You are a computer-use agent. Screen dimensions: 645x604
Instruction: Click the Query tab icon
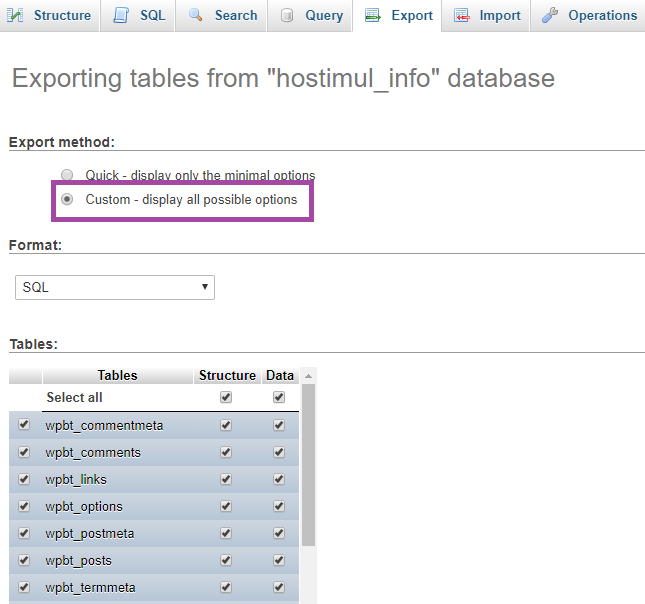[288, 15]
